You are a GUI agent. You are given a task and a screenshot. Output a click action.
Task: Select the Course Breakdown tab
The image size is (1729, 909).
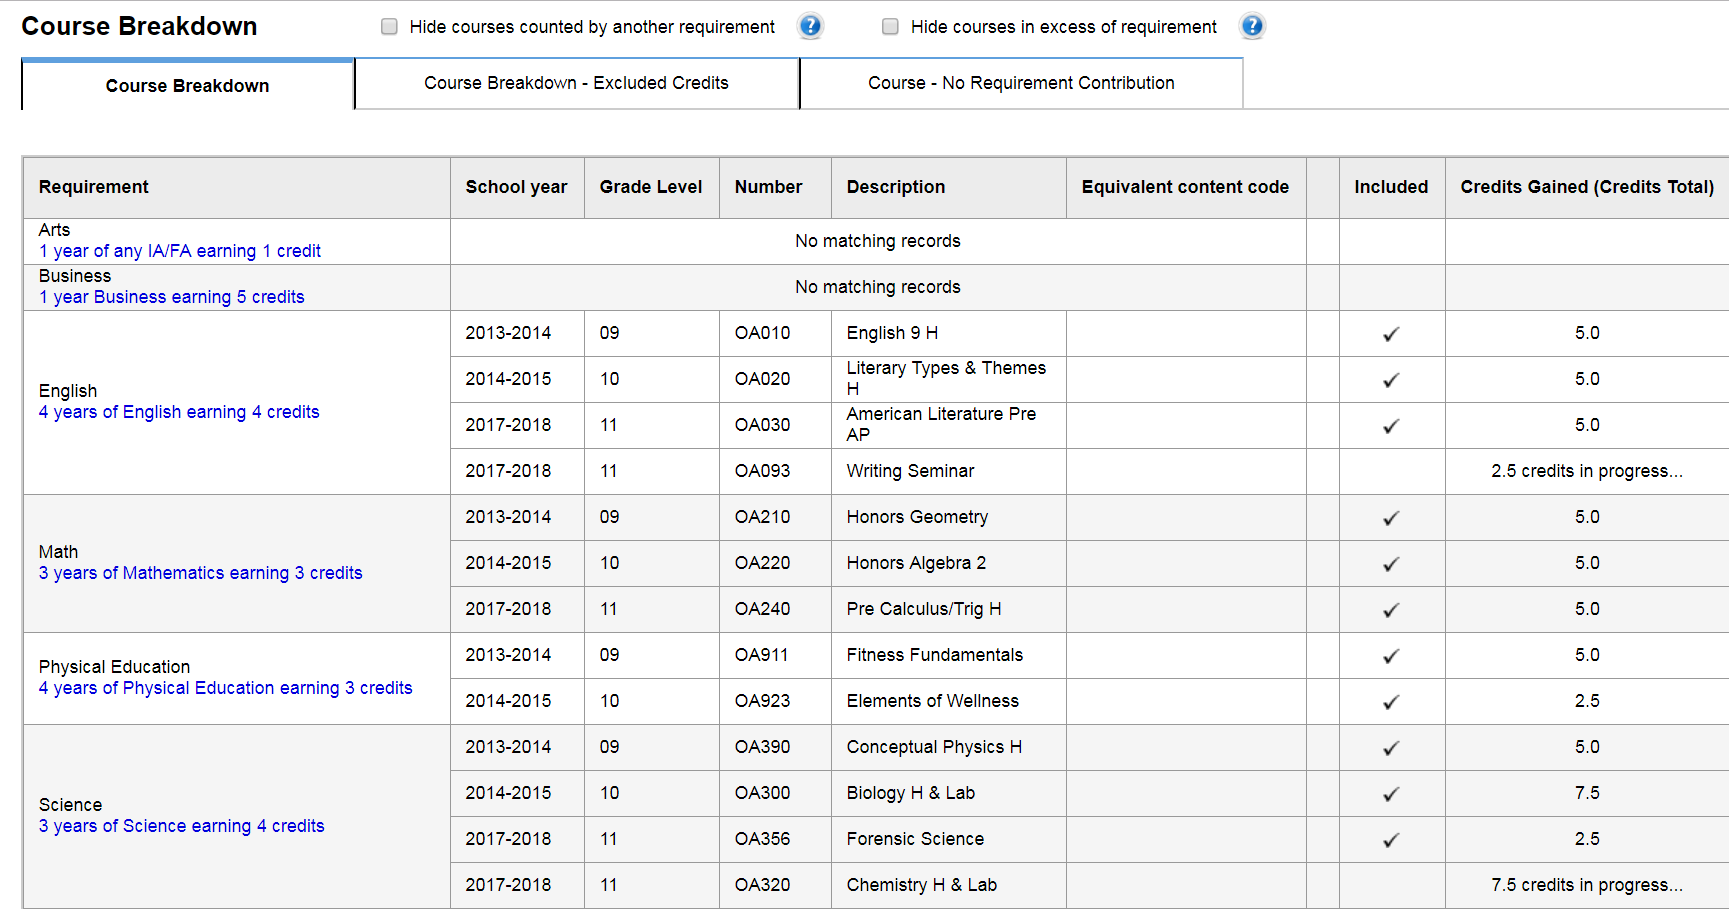187,85
